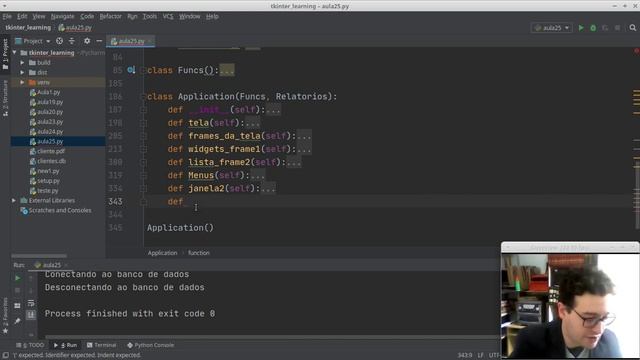Collapse the tkinter_learning root folder

coord(15,53)
